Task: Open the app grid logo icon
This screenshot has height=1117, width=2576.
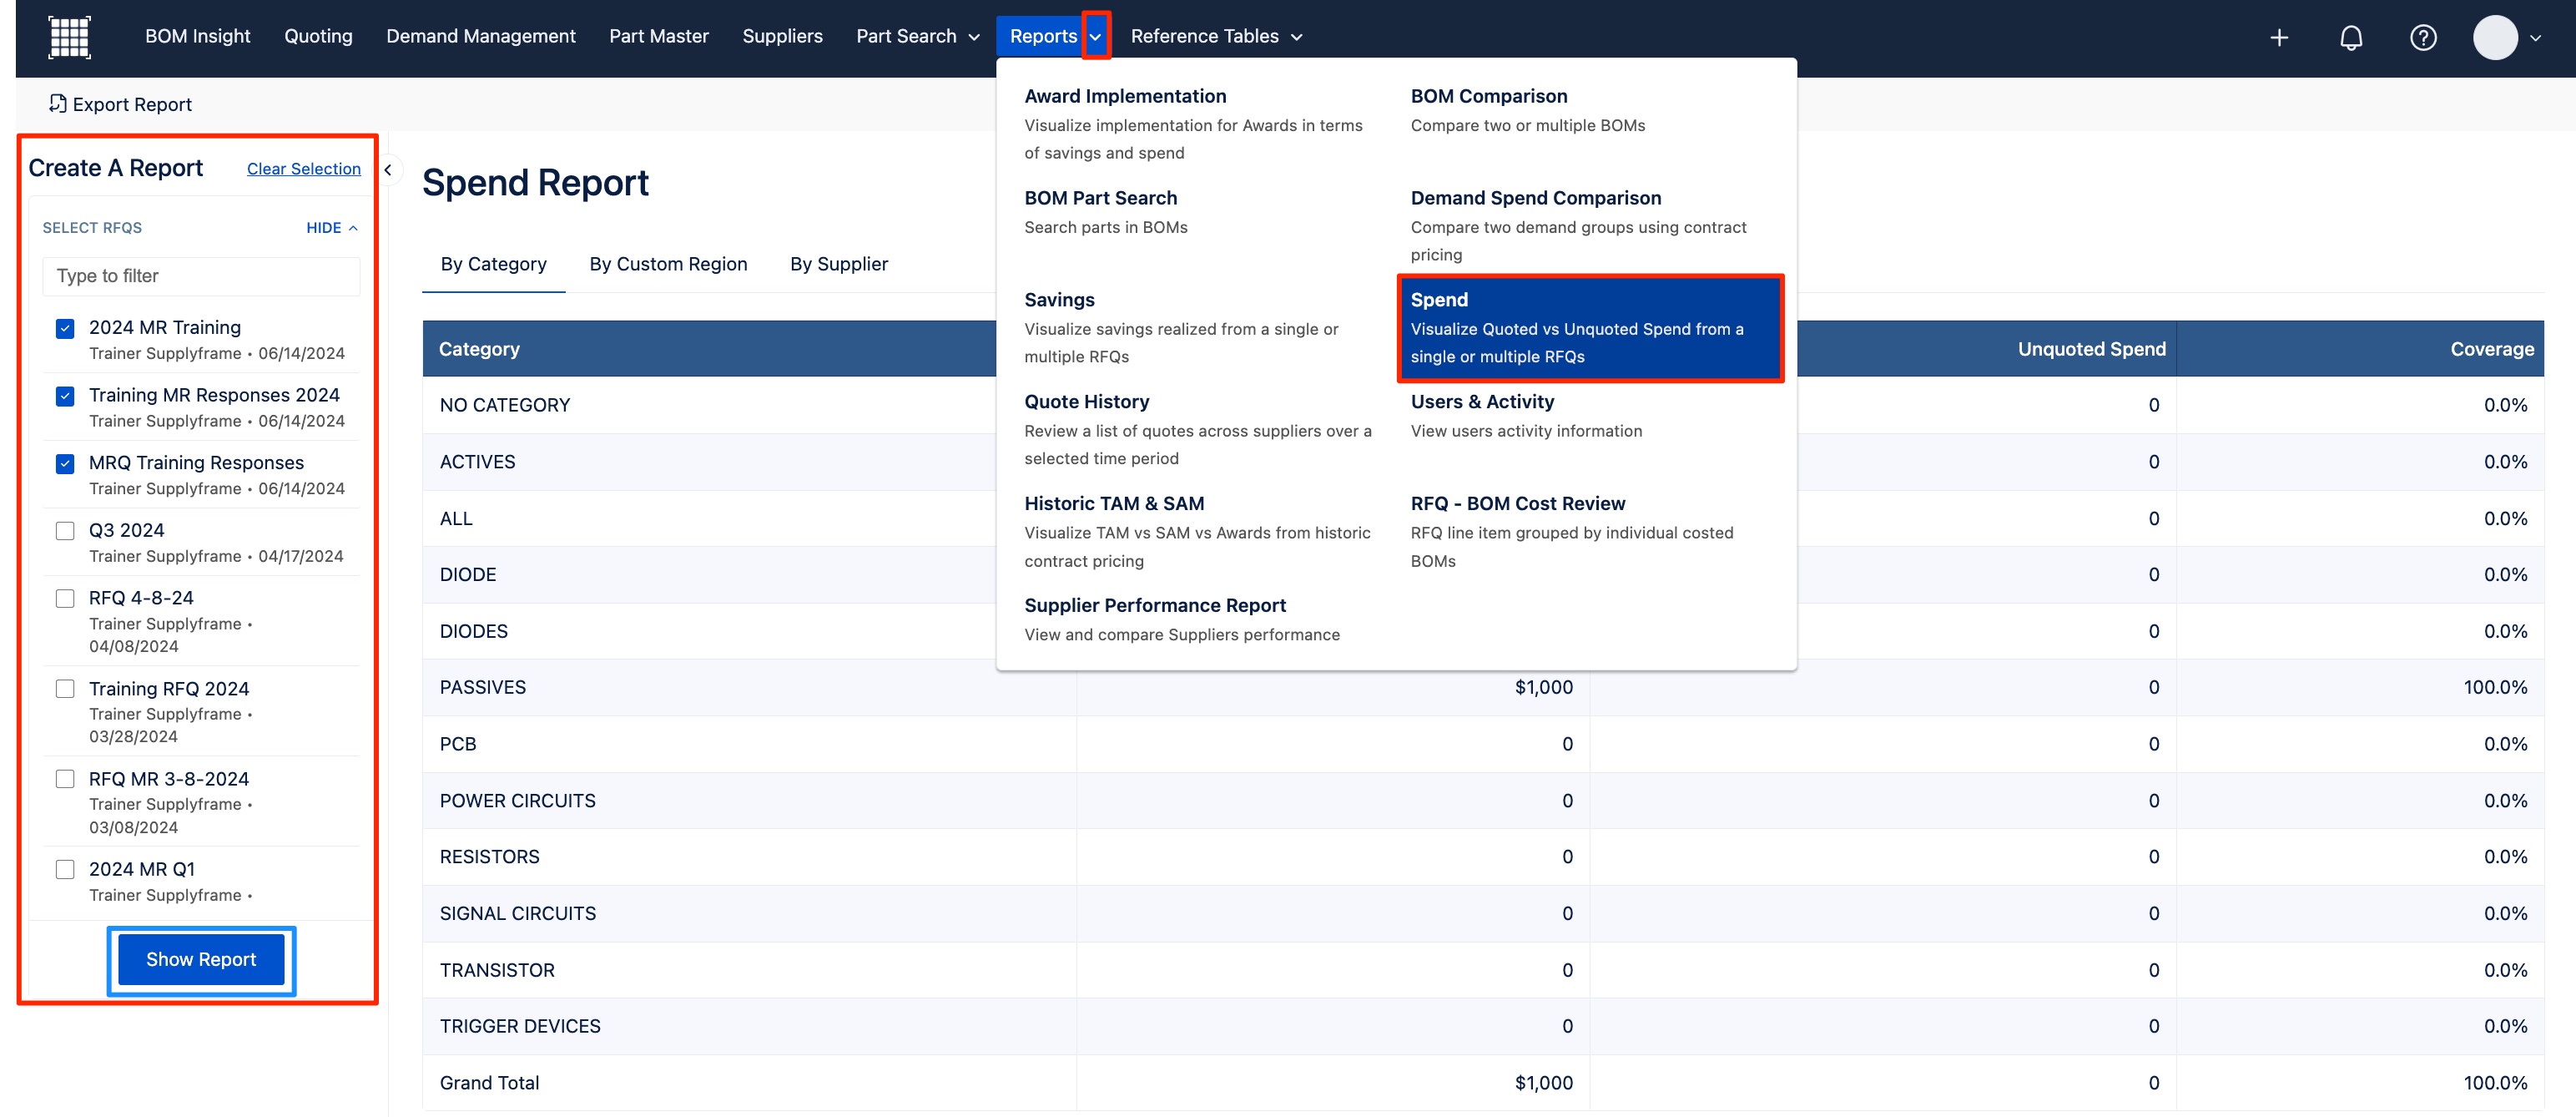Action: click(x=69, y=37)
